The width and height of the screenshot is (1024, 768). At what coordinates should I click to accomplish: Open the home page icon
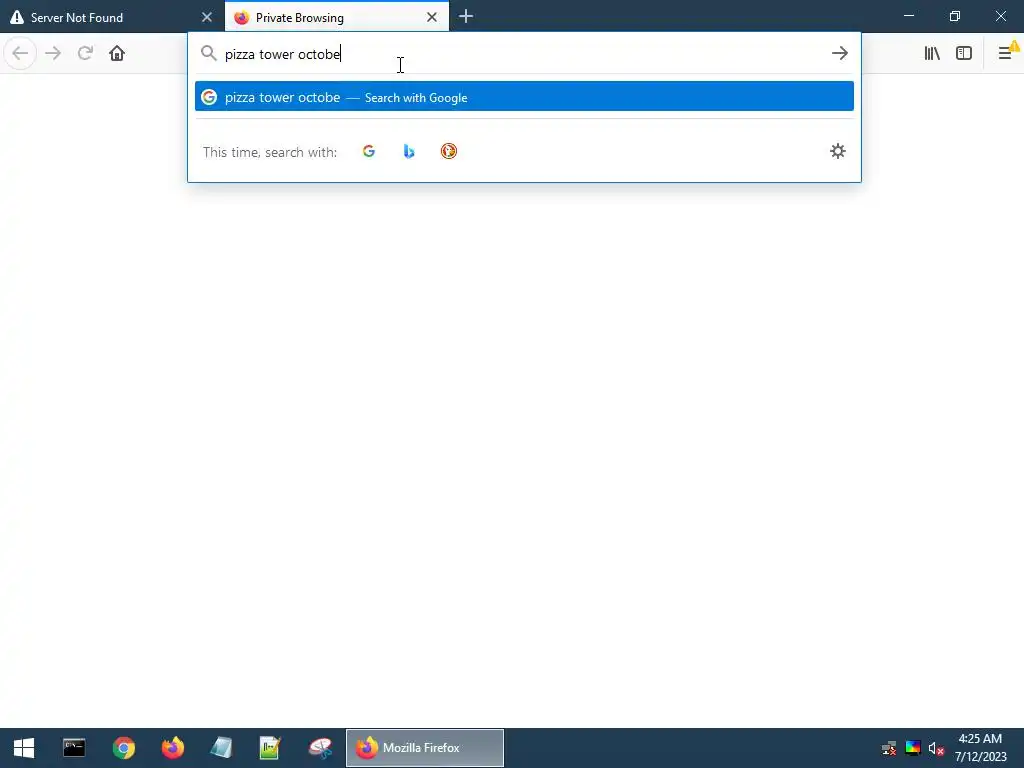117,53
